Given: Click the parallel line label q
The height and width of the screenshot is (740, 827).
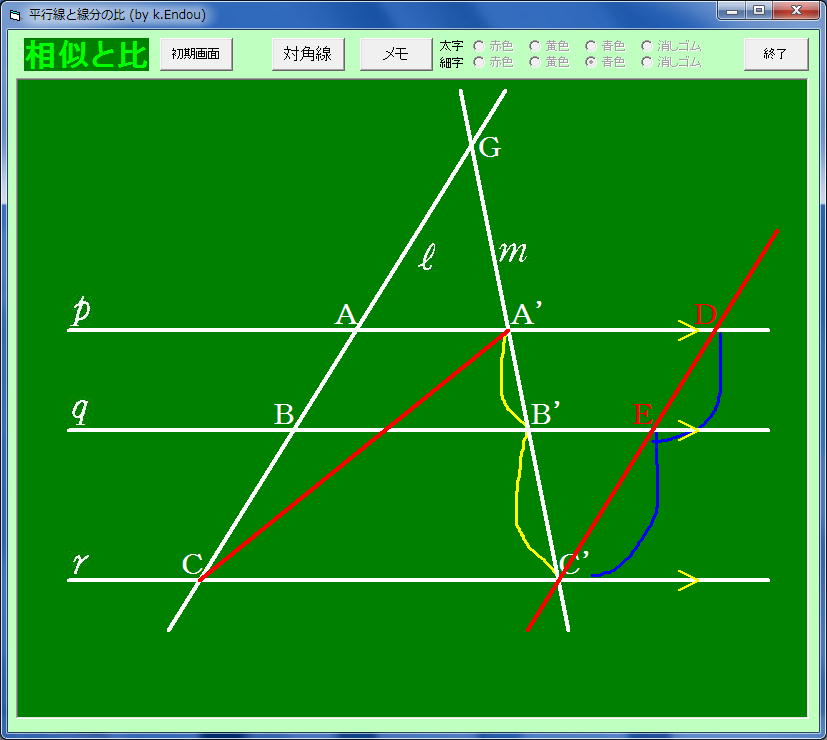Looking at the screenshot, I should (x=80, y=411).
